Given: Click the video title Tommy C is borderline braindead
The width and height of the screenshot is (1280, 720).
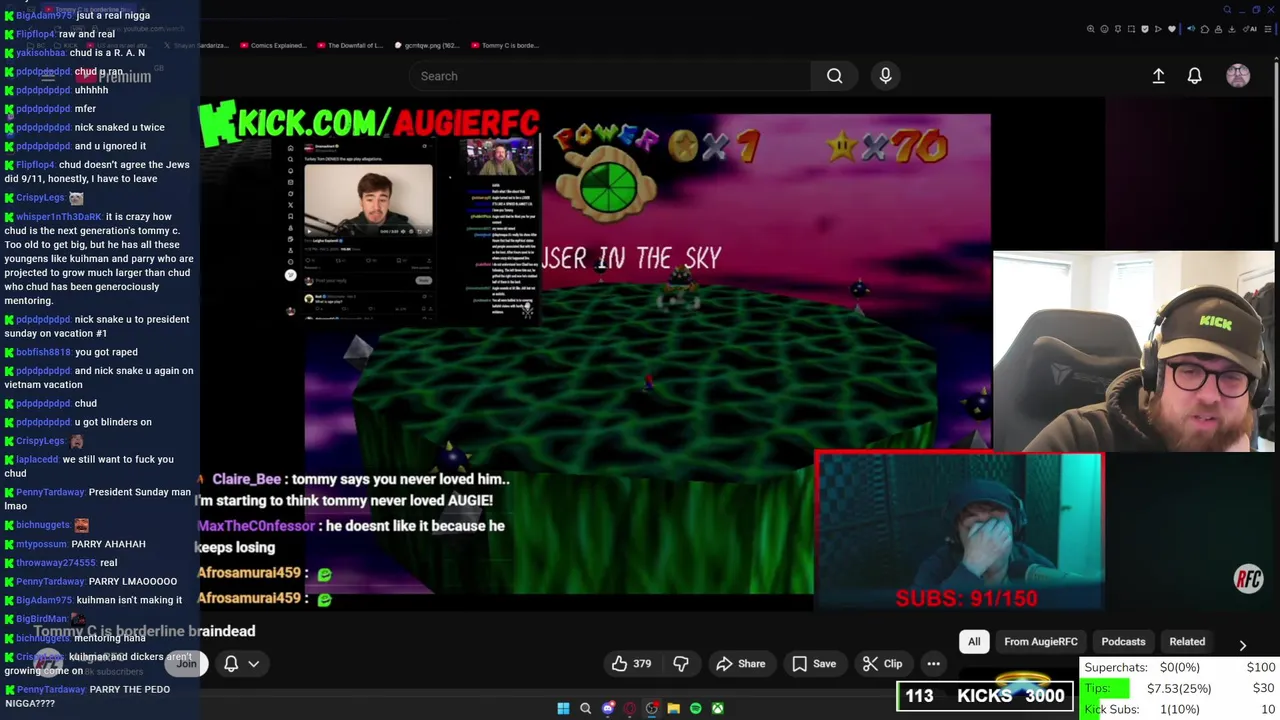Looking at the screenshot, I should [144, 631].
